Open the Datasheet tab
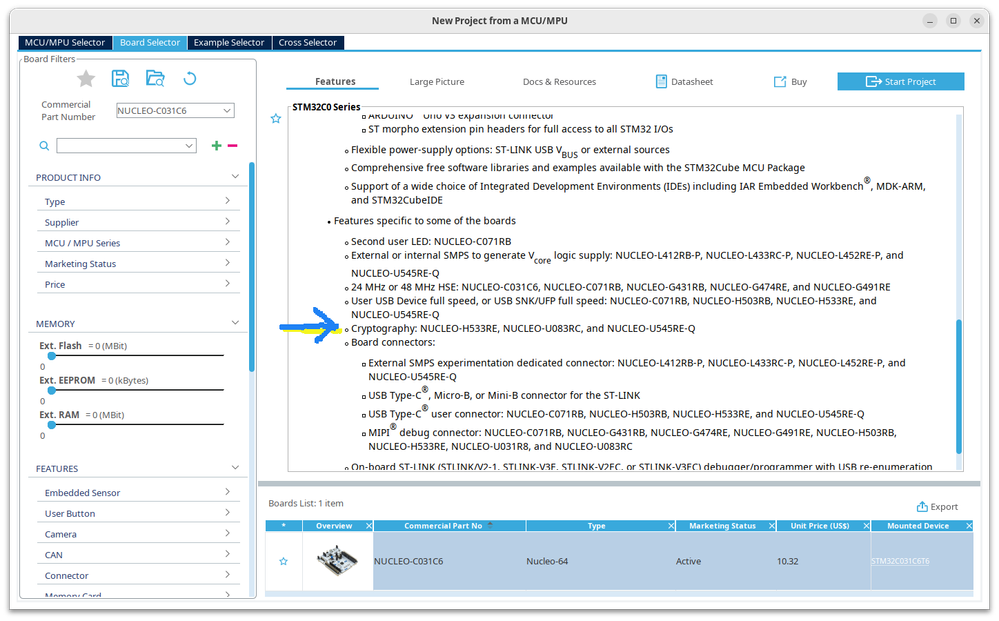Viewport: 999px width, 621px height. [685, 82]
